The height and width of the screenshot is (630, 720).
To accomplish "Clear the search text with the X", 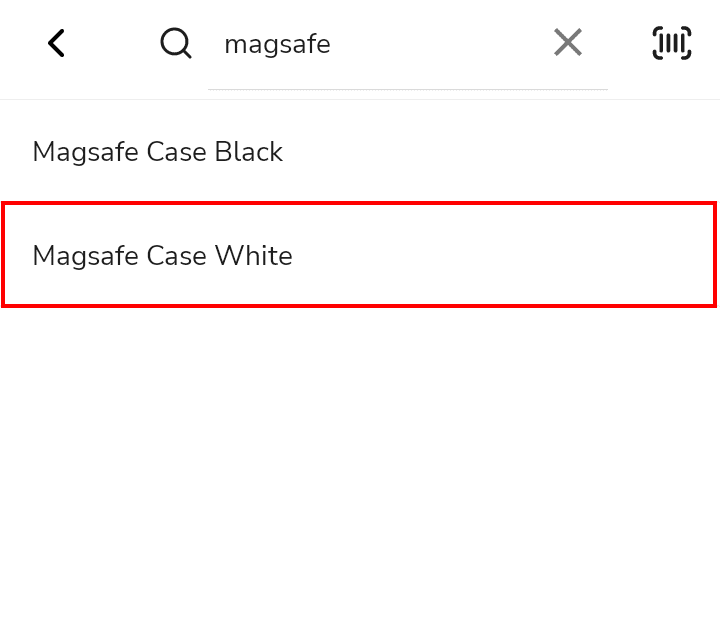I will (x=568, y=42).
